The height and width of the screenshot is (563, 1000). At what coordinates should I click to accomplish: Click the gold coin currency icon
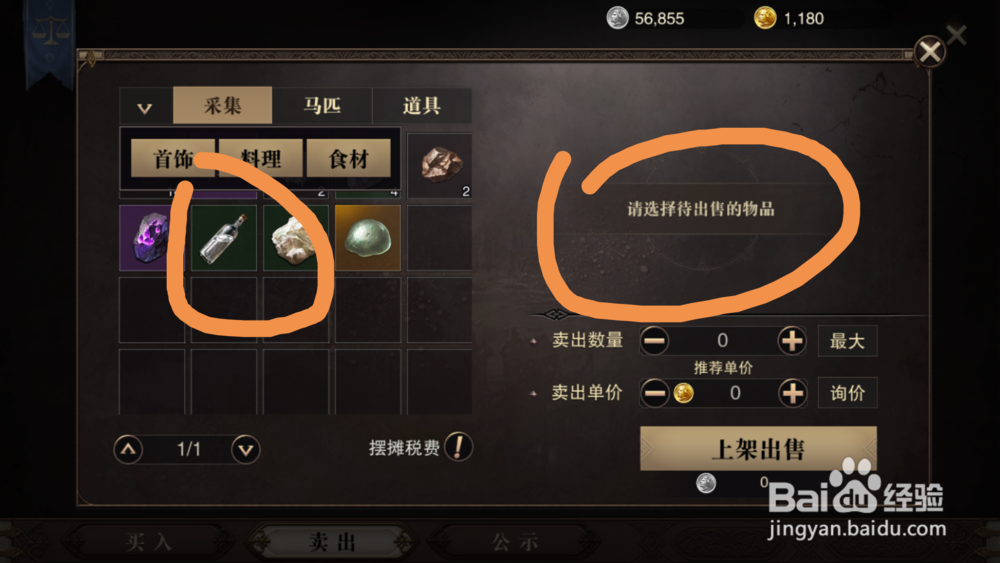point(765,18)
